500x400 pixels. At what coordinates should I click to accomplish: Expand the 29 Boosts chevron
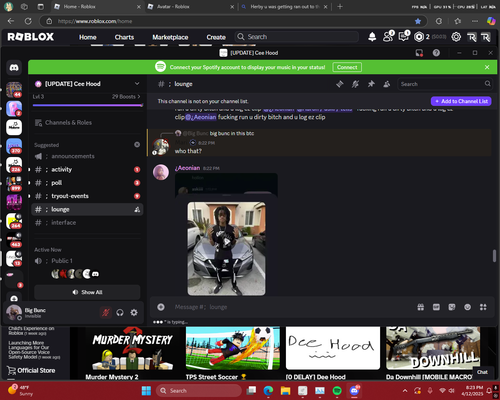pos(139,97)
